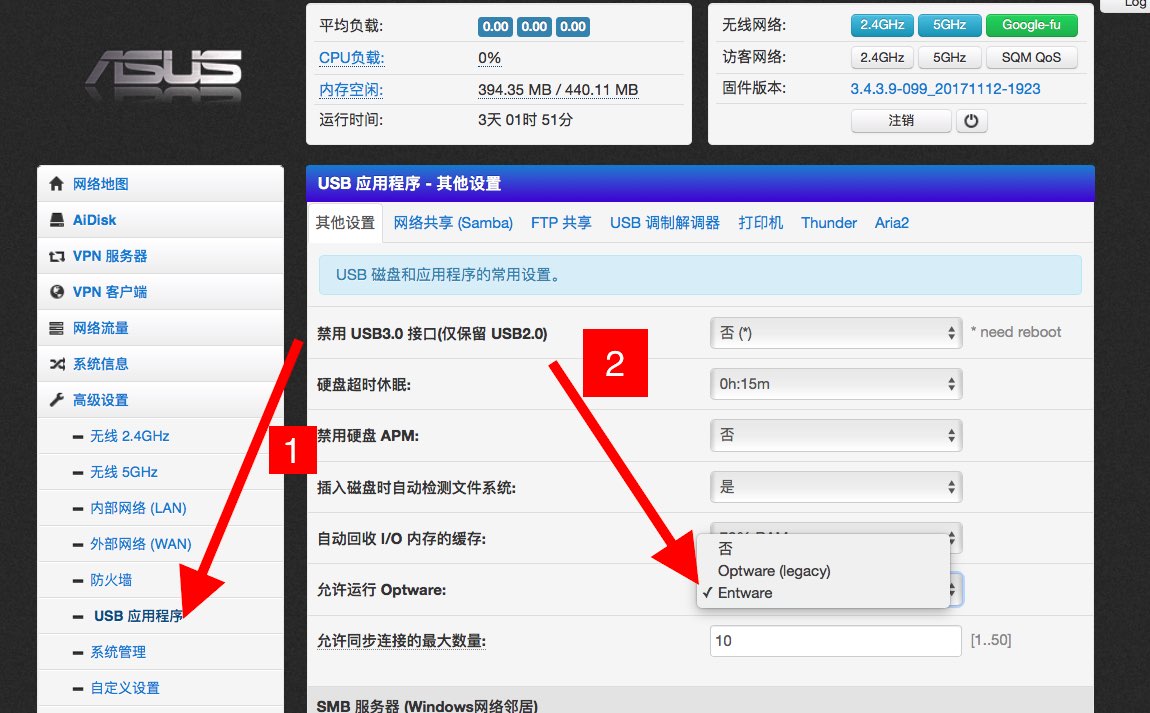Choose Entware option in the list
Image resolution: width=1150 pixels, height=713 pixels.
(823, 593)
